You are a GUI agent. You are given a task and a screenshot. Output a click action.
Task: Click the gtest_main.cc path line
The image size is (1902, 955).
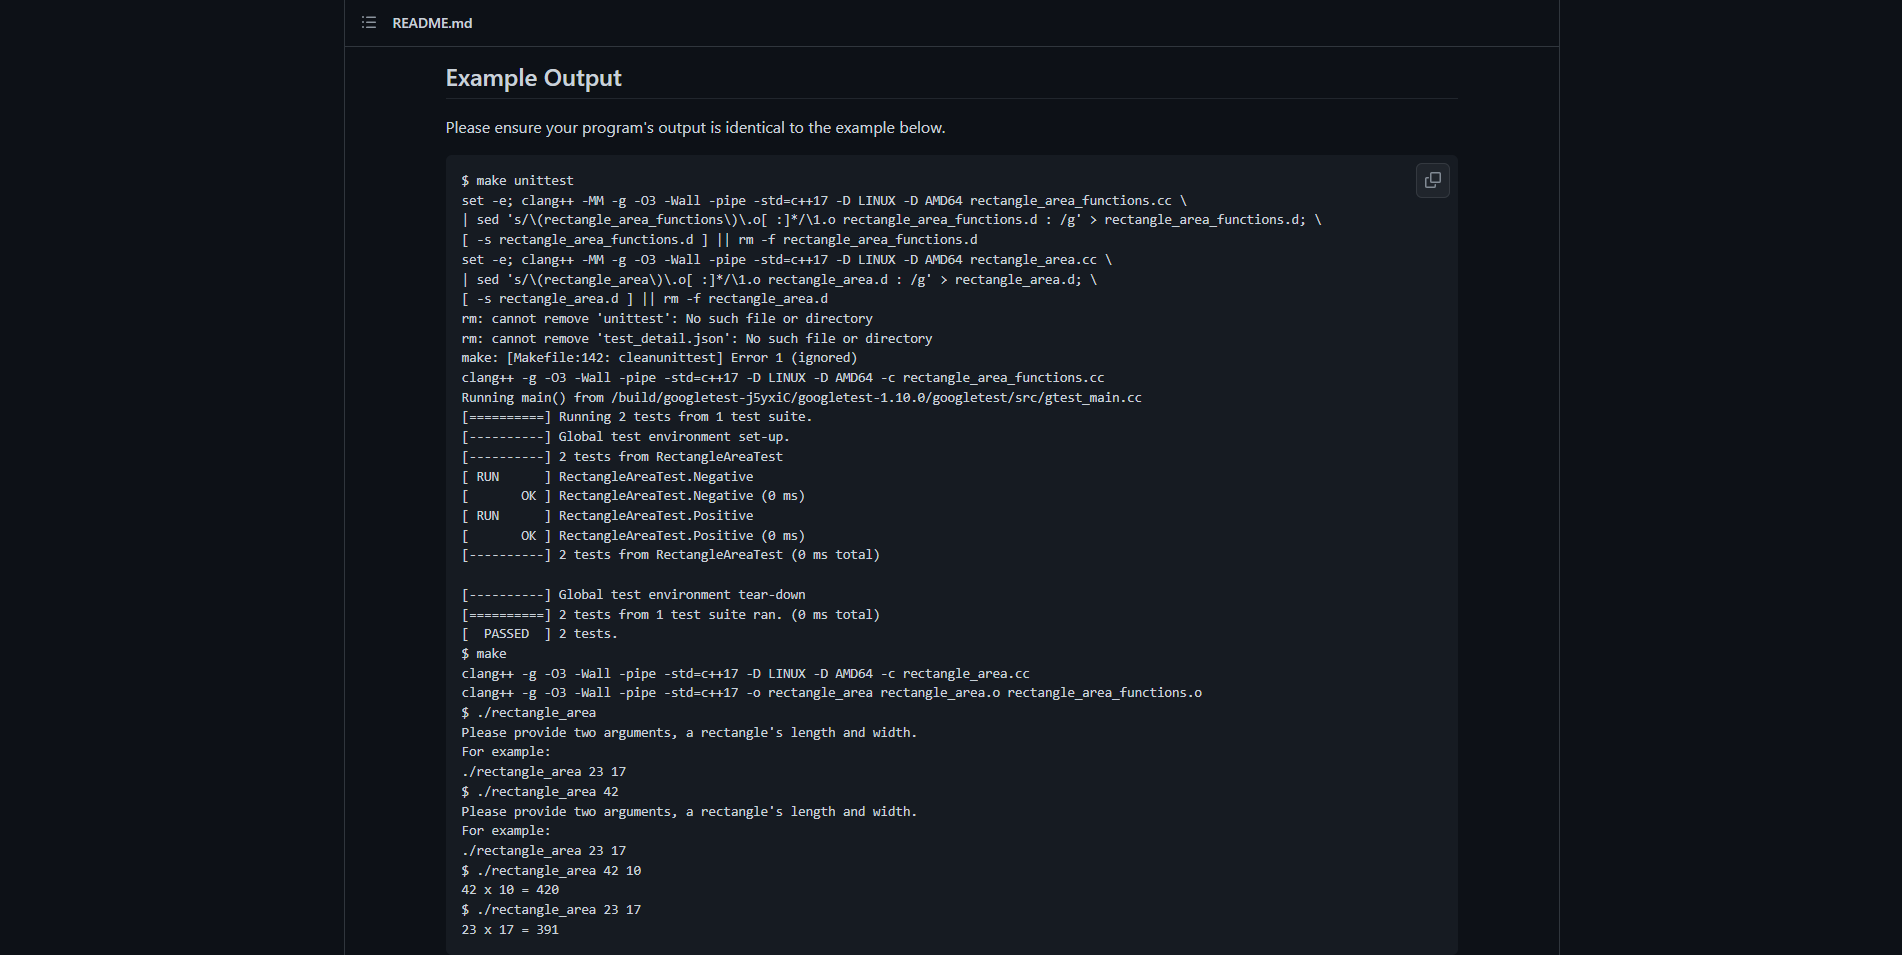point(801,397)
